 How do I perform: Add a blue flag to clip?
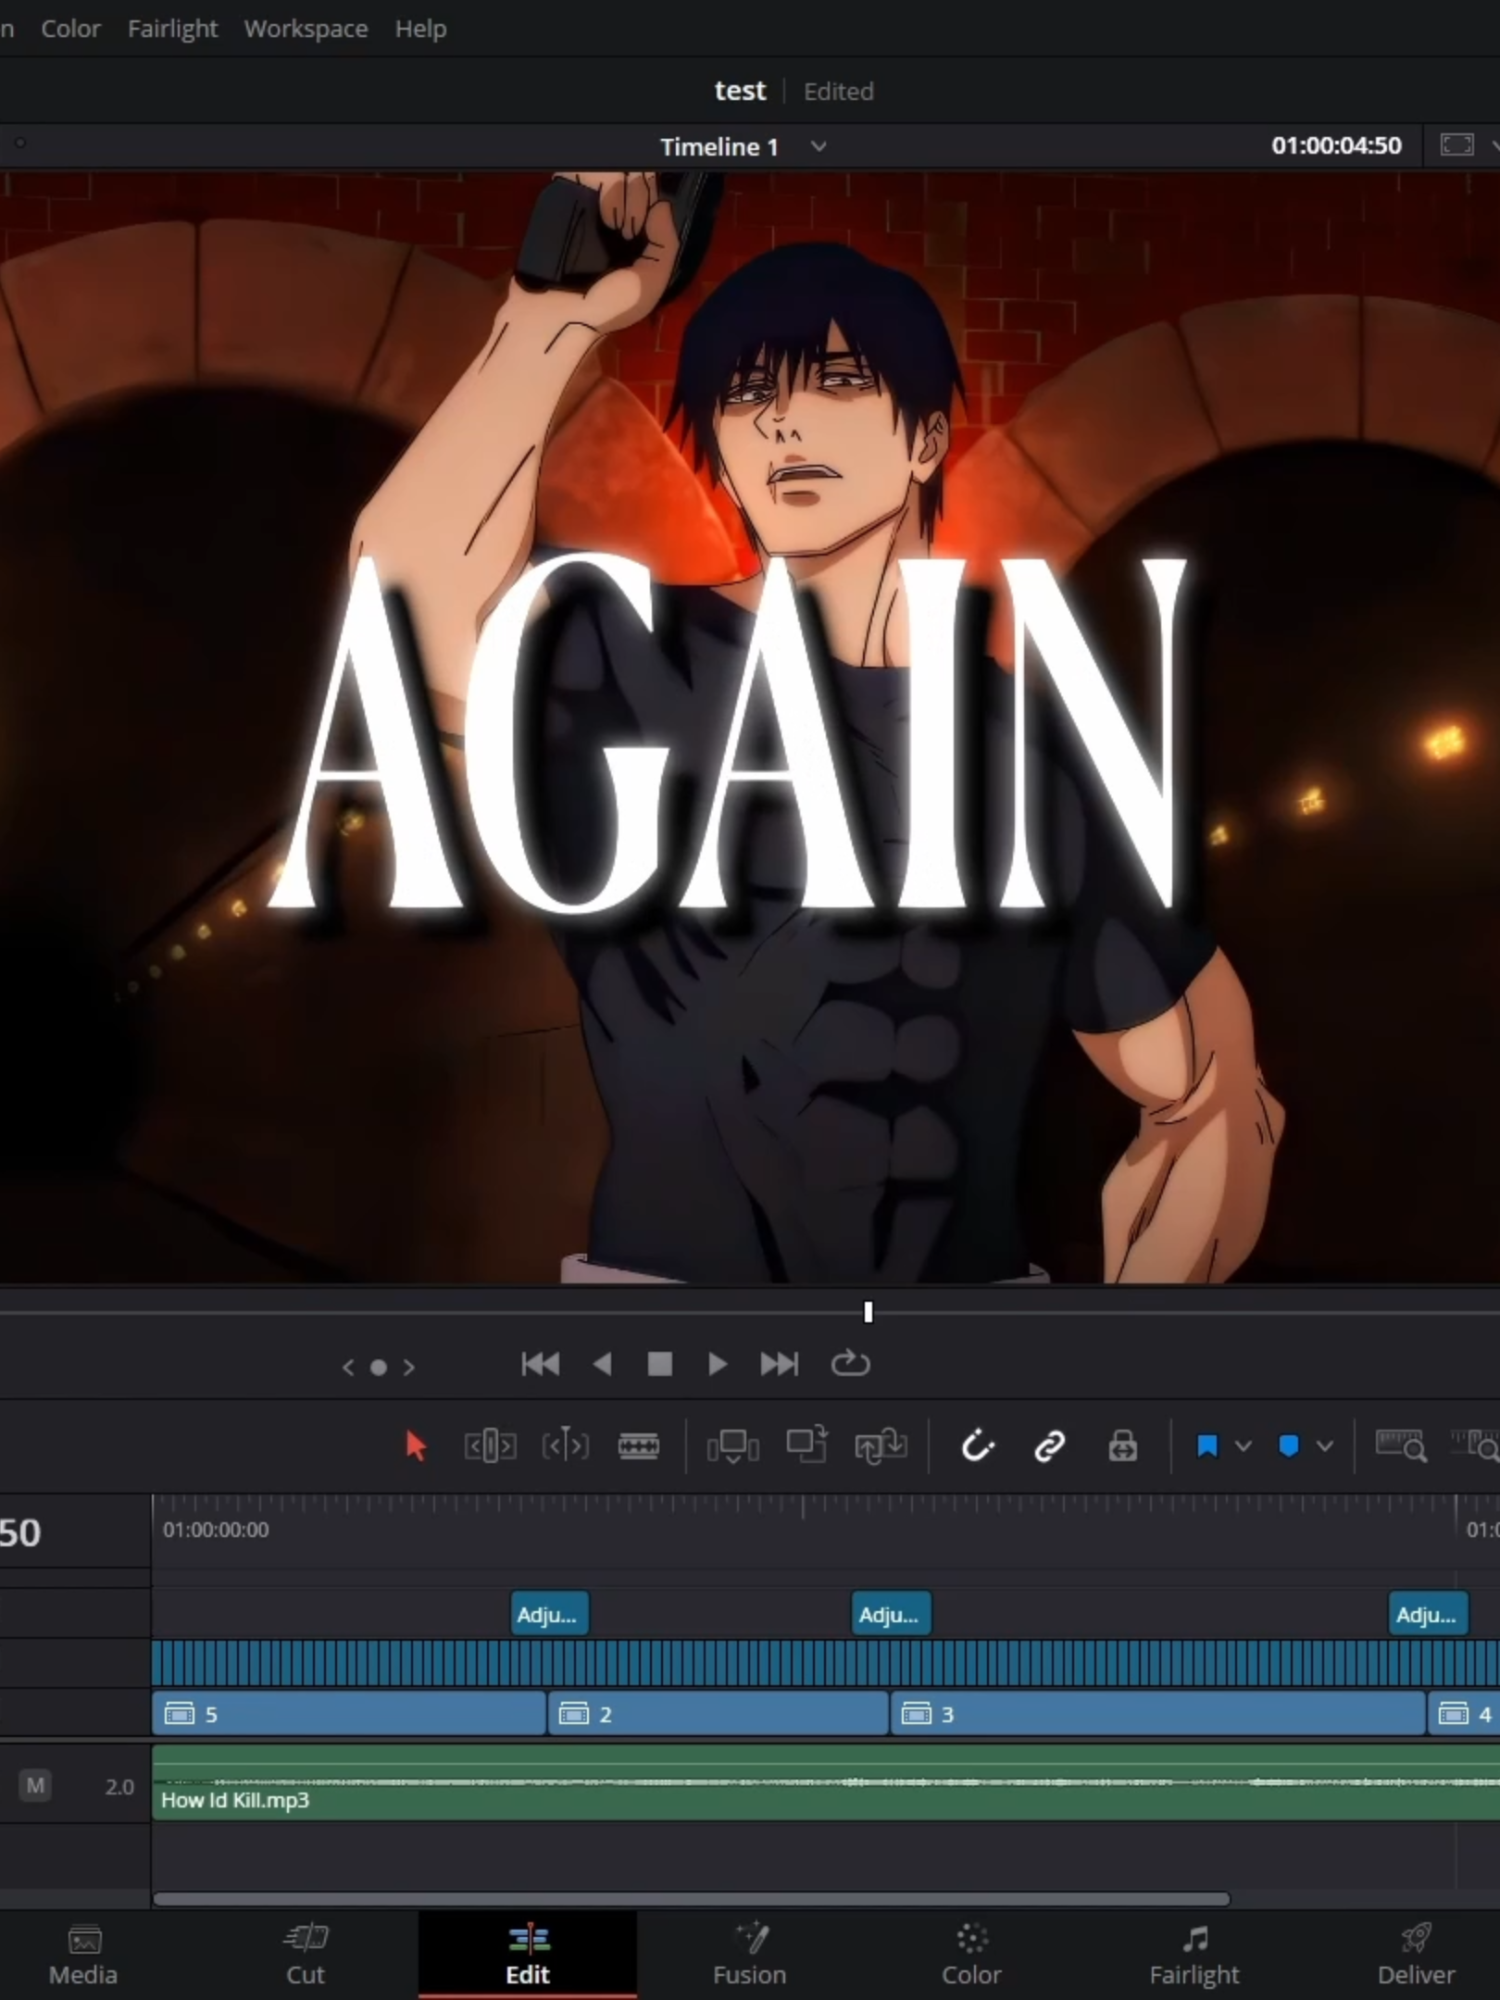(1207, 1446)
